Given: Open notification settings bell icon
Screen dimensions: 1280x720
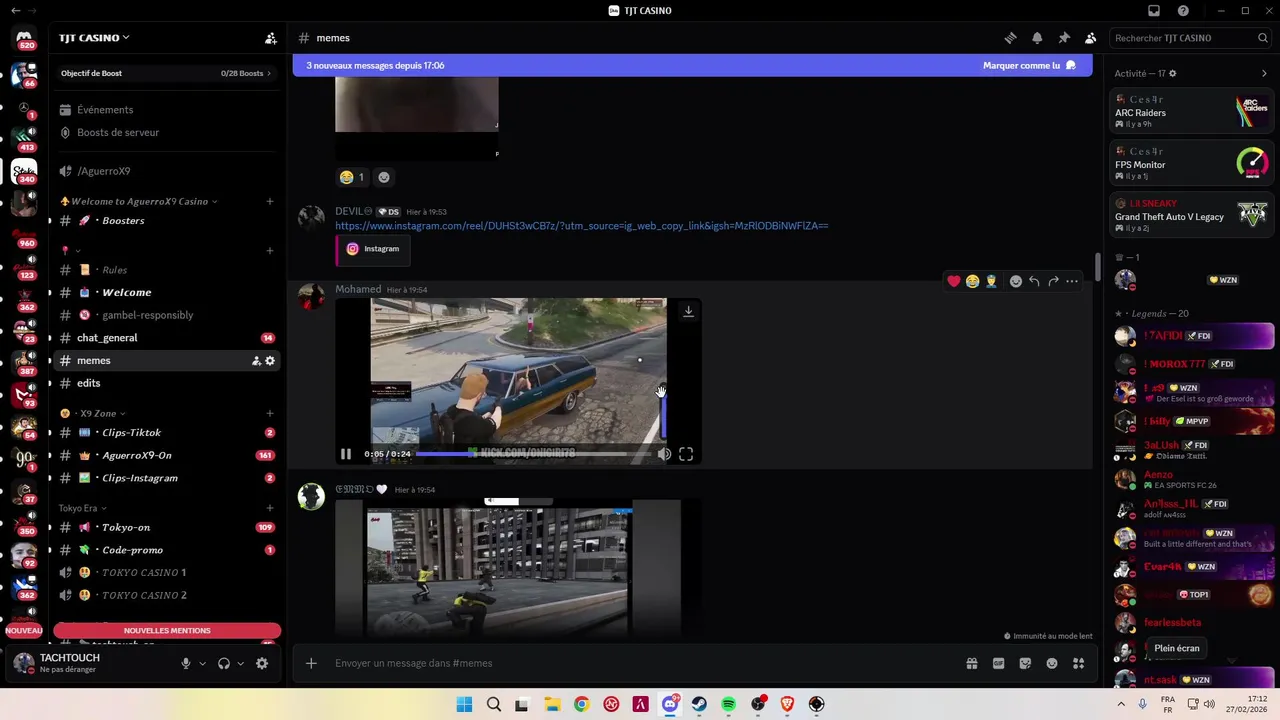Looking at the screenshot, I should (1037, 38).
